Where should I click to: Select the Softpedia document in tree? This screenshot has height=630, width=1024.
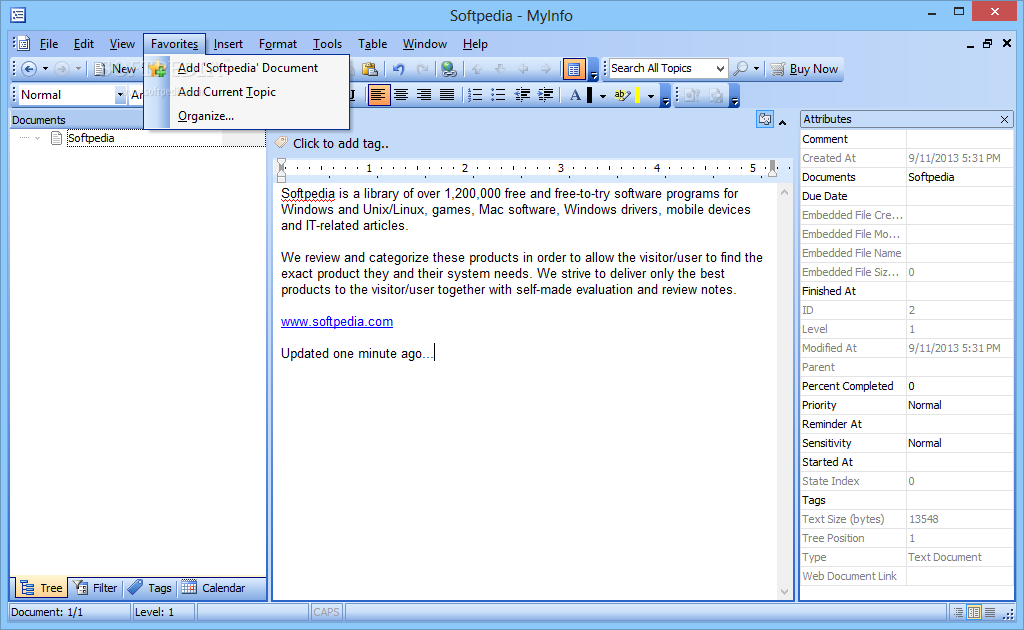(x=91, y=138)
